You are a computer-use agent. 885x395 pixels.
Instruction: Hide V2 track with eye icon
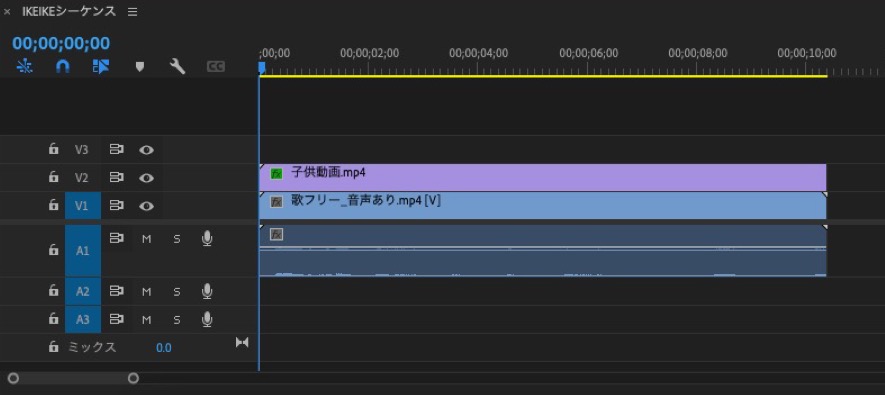click(x=147, y=178)
